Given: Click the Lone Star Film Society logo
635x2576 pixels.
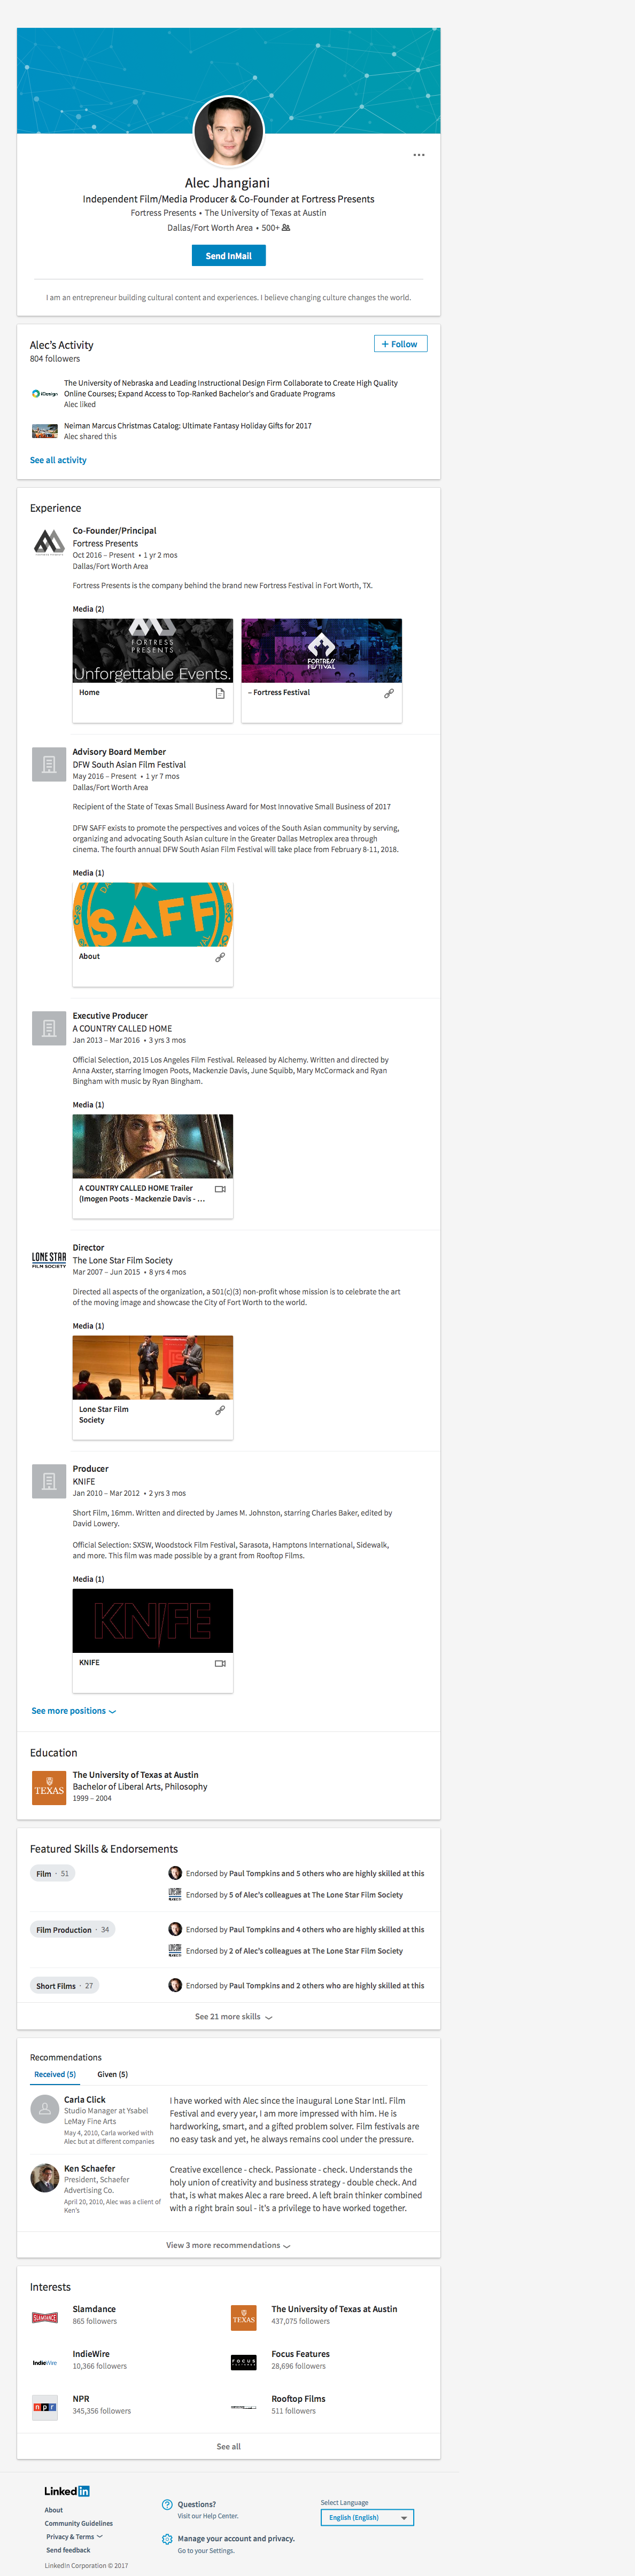Looking at the screenshot, I should point(49,1259).
